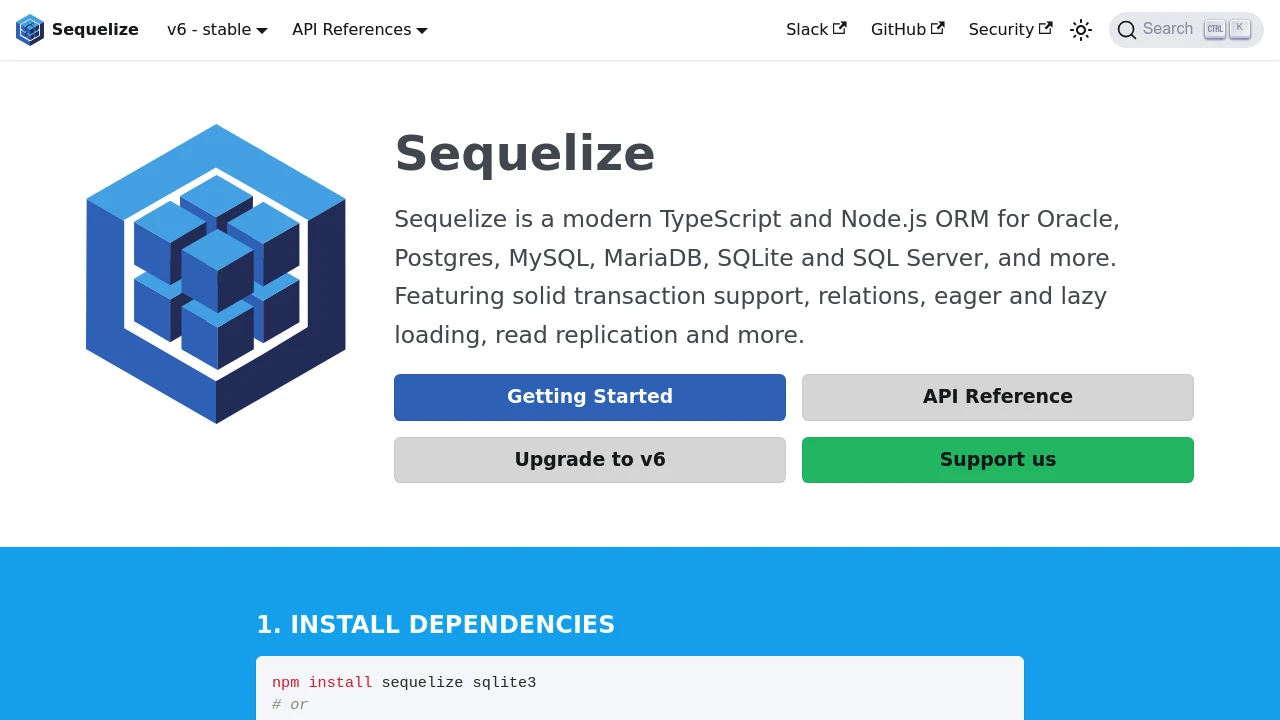Open the GitHub repository icon
Viewport: 1280px width, 720px height.
[938, 28]
